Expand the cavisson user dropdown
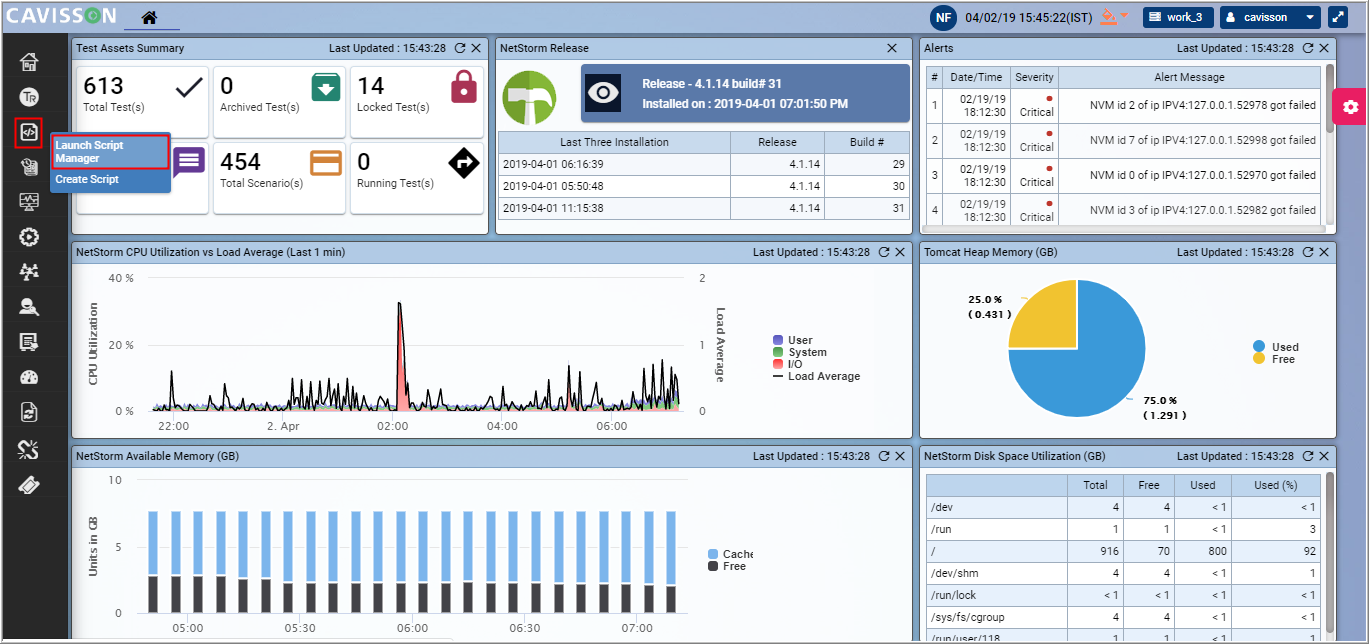Image resolution: width=1369 pixels, height=644 pixels. tap(1311, 17)
